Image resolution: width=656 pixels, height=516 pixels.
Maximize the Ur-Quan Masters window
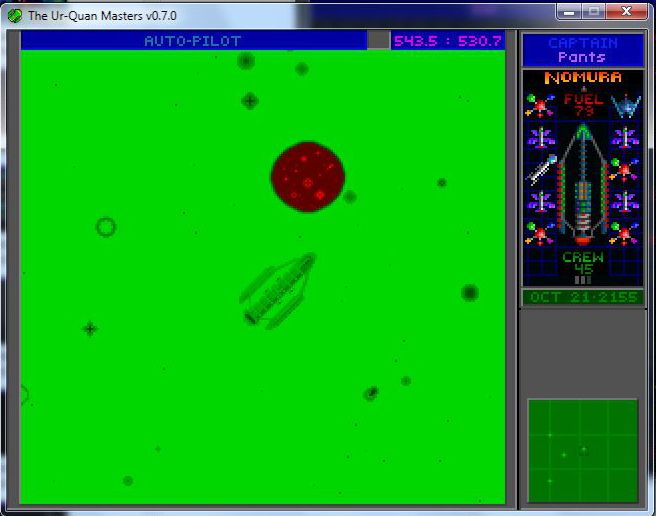point(593,12)
